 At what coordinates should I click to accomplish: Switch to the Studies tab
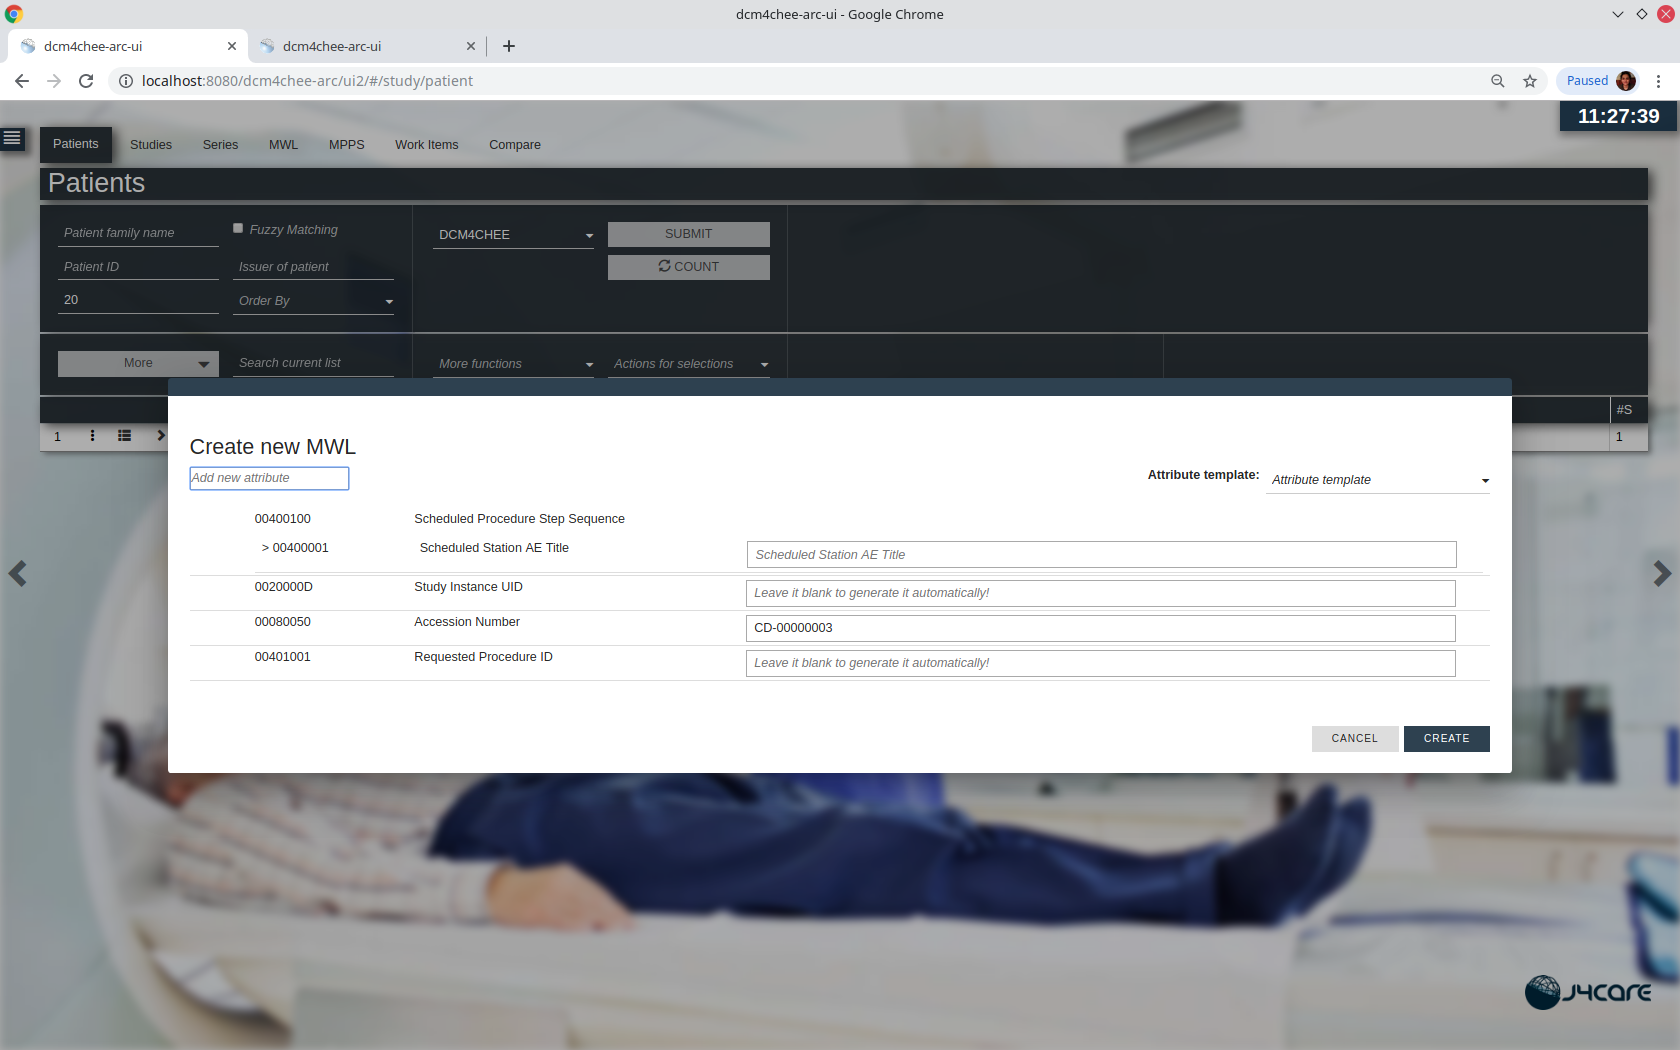(x=150, y=144)
